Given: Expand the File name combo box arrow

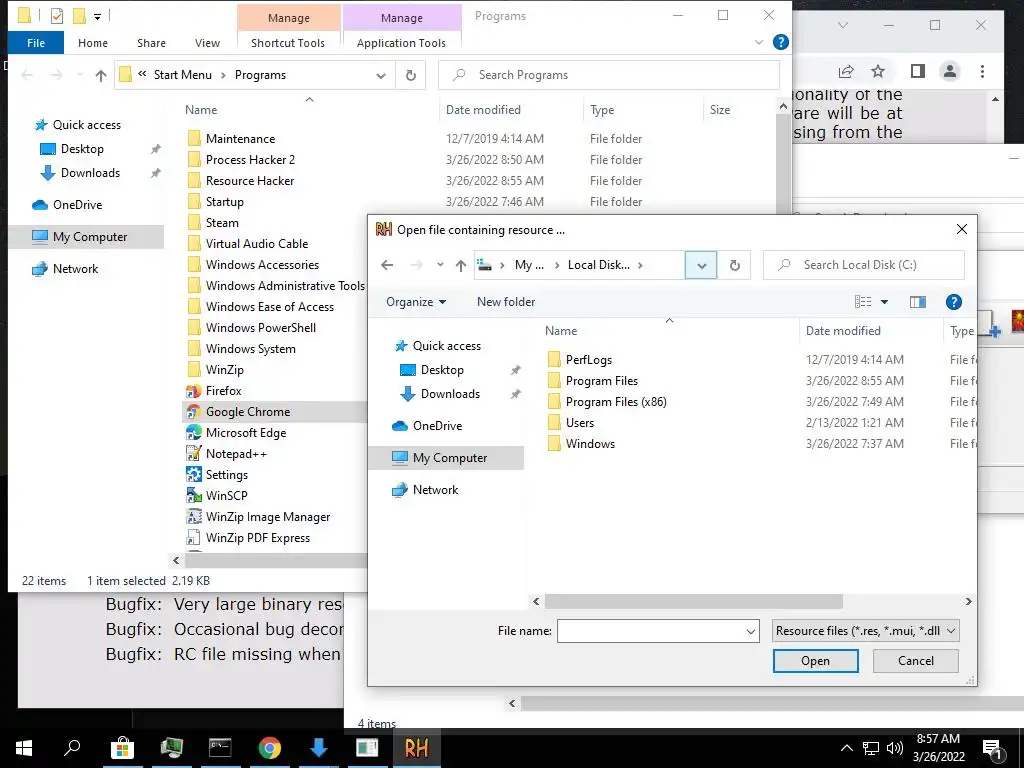Looking at the screenshot, I should click(750, 632).
